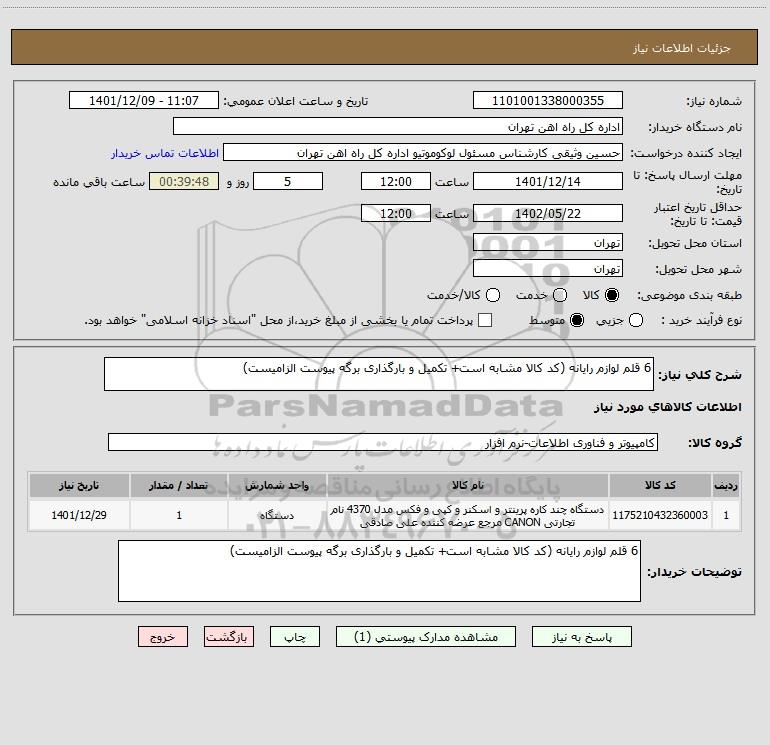Select the خدمت radio button

(560, 295)
